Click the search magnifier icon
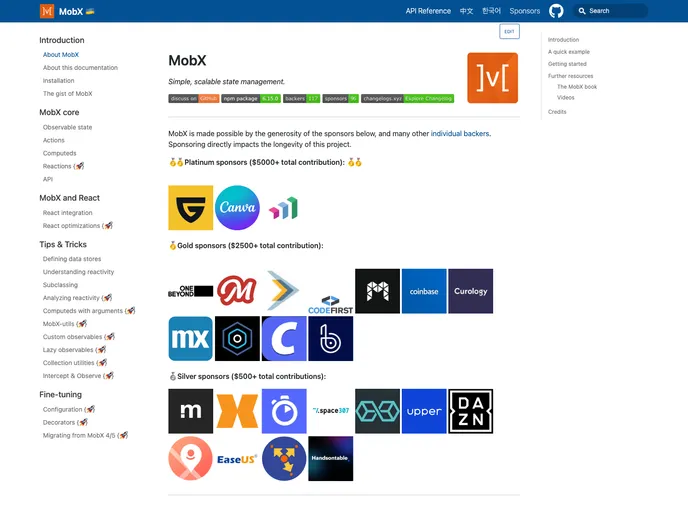The image size is (688, 512). [582, 11]
